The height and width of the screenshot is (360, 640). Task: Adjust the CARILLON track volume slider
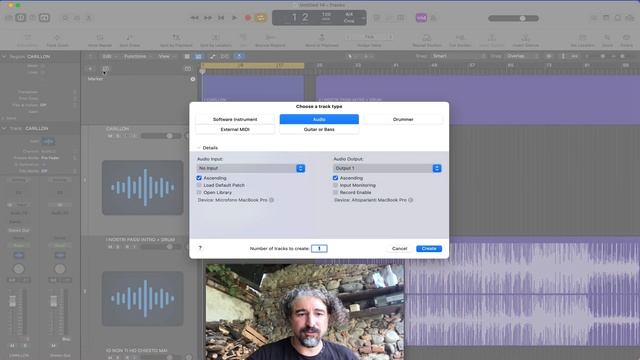pos(161,136)
